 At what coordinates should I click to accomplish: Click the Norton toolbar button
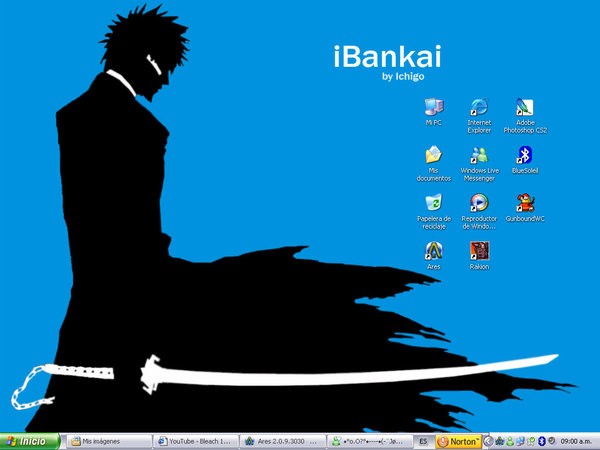pyautogui.click(x=459, y=441)
